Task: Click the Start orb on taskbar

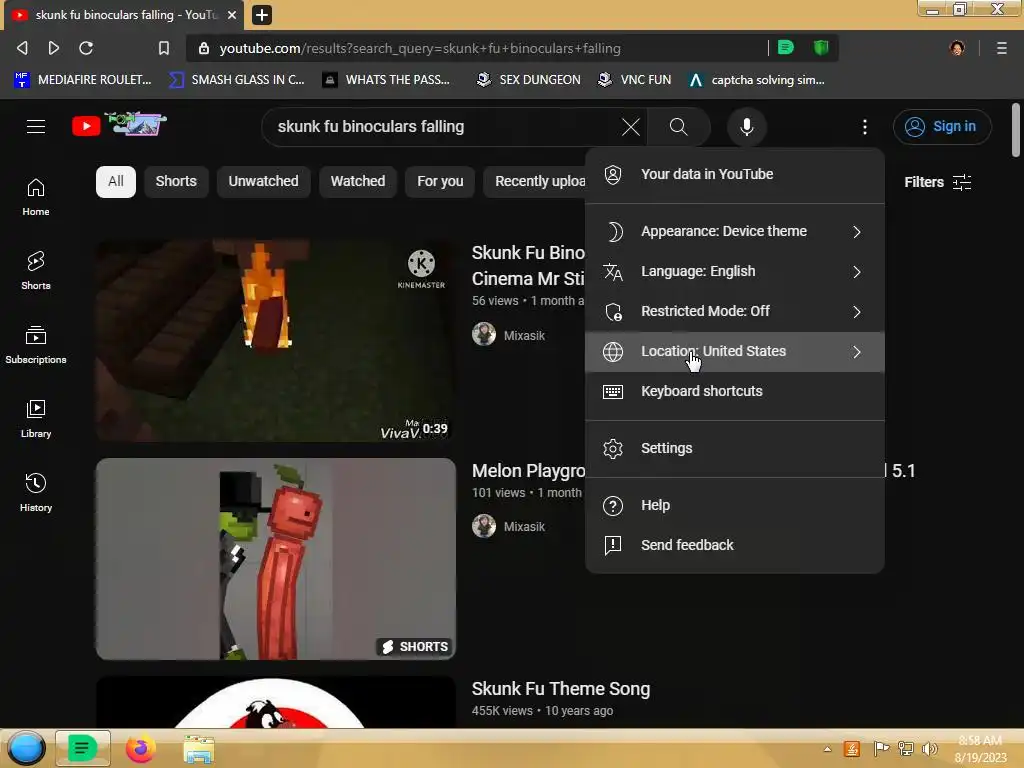Action: coord(26,749)
